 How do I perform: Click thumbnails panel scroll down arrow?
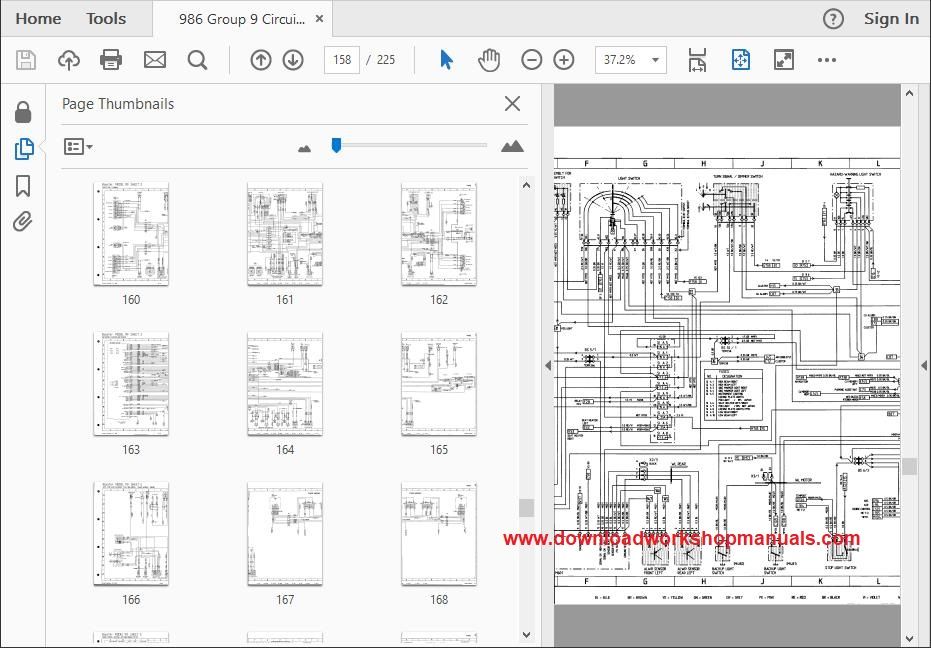[526, 634]
